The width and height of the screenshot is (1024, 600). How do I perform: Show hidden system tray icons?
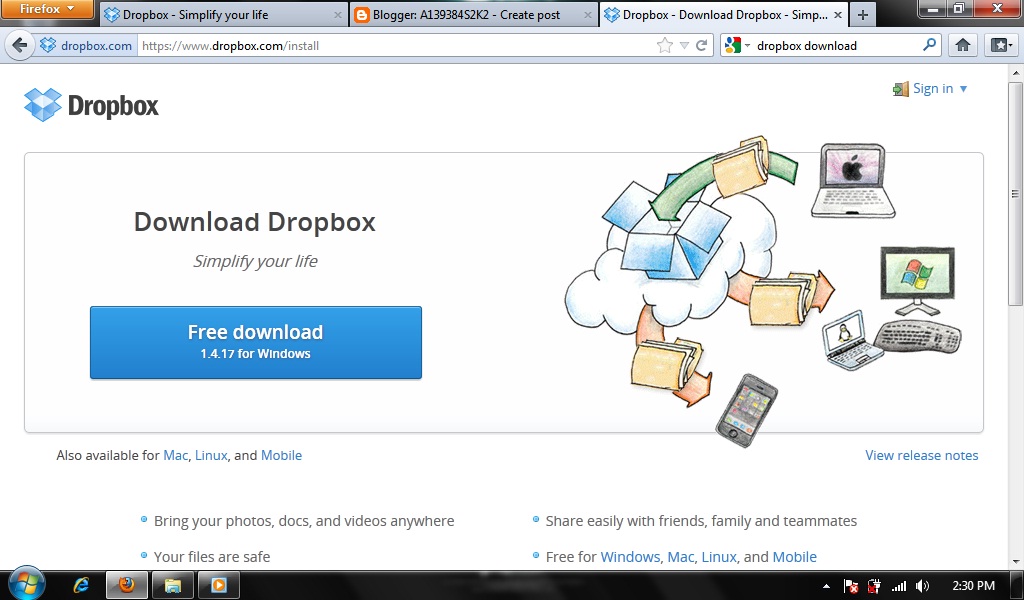(826, 586)
